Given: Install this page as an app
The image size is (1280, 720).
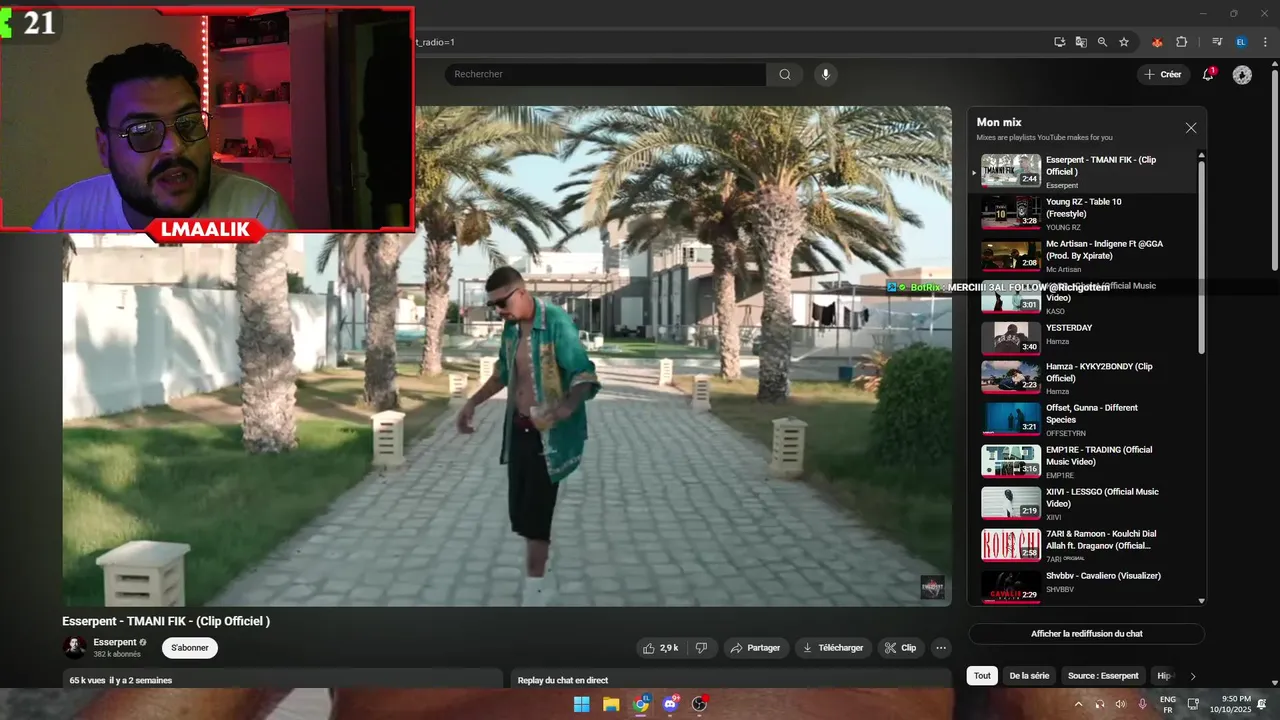Looking at the screenshot, I should pos(1060,42).
